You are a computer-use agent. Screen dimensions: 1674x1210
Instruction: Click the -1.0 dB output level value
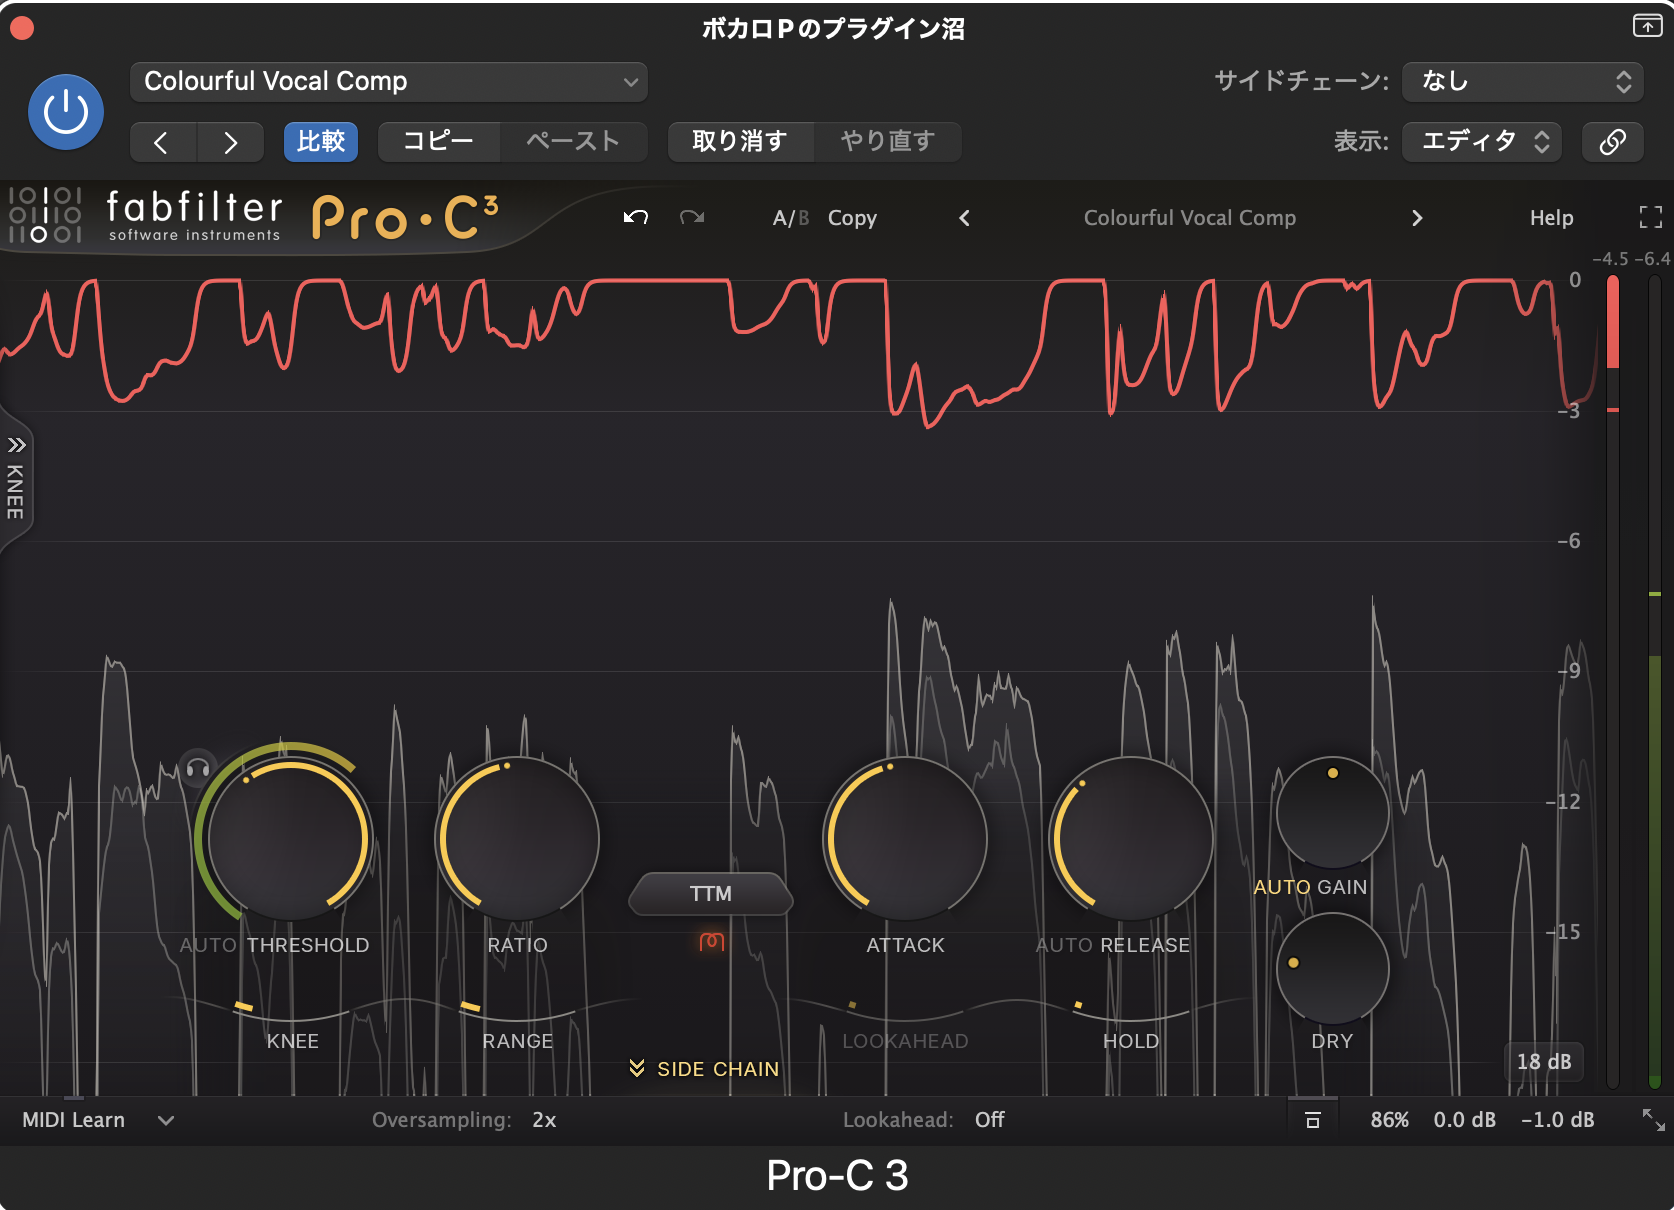pyautogui.click(x=1558, y=1120)
